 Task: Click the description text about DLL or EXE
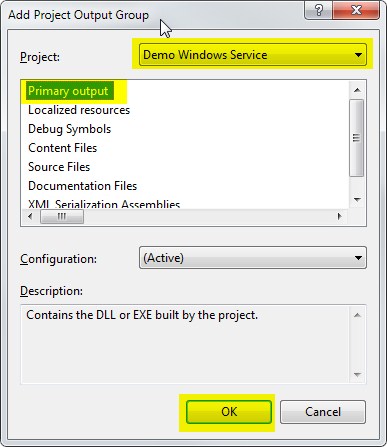(x=142, y=315)
